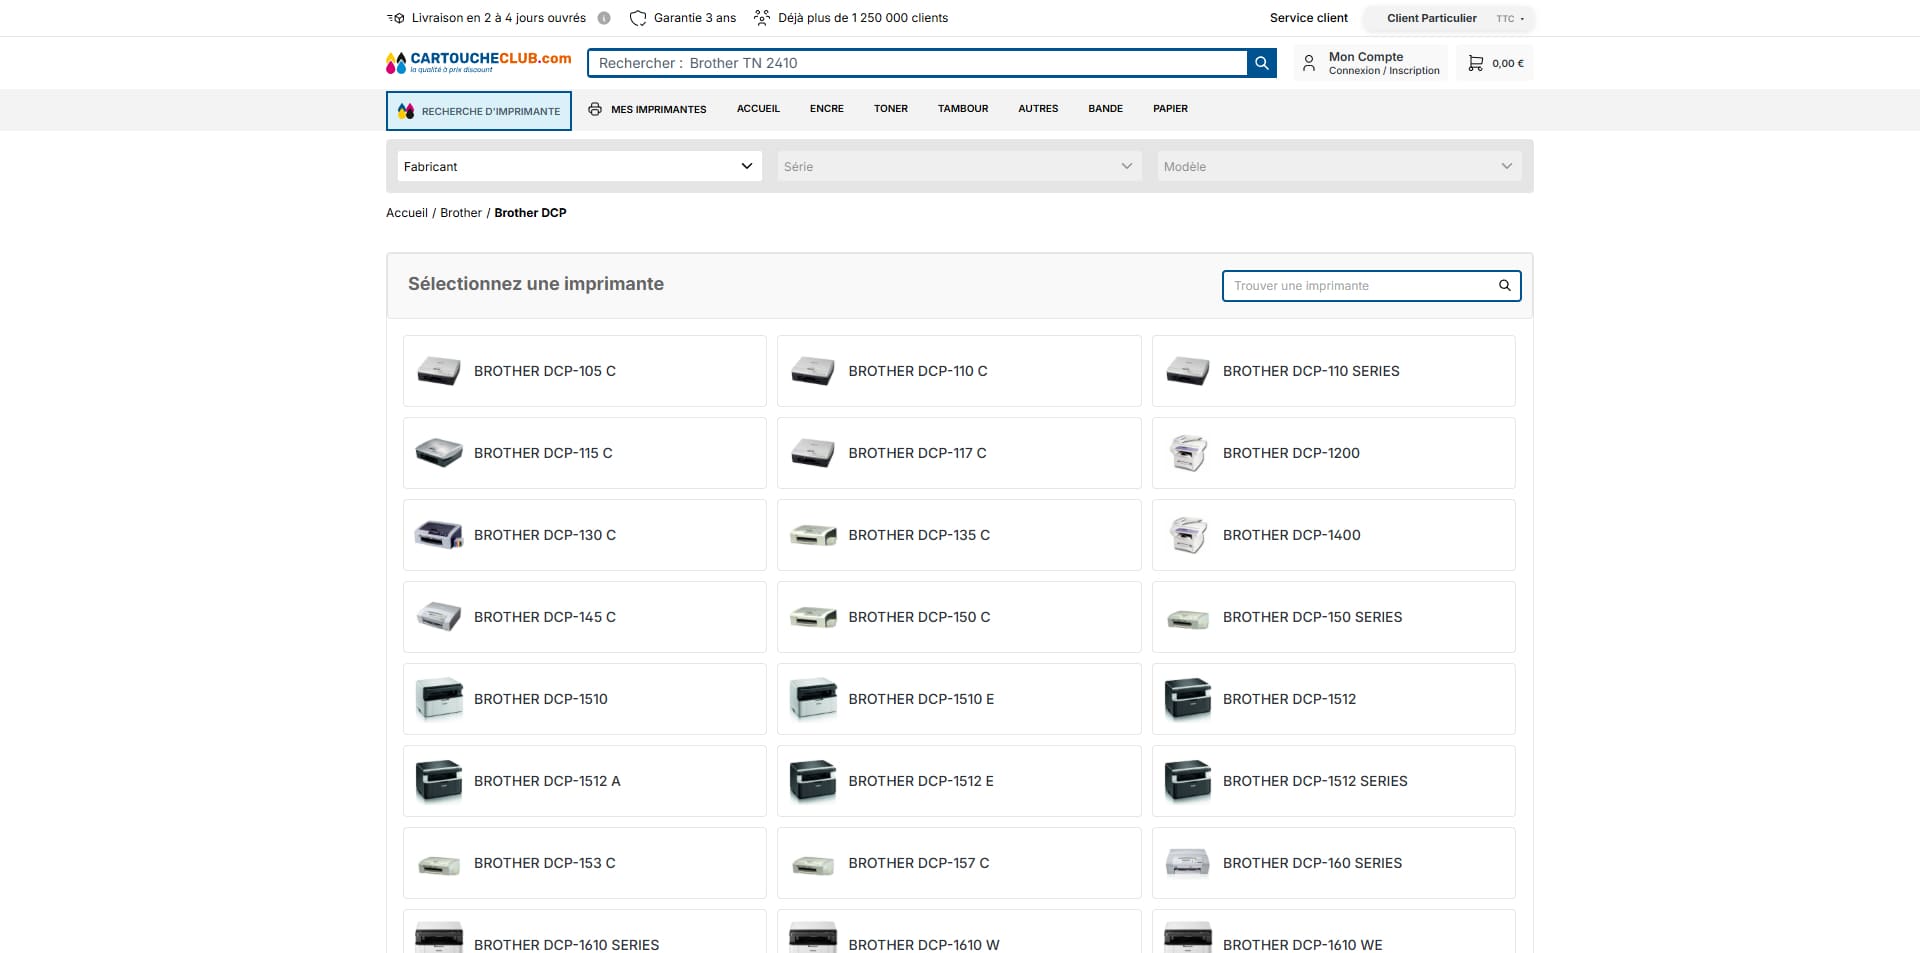This screenshot has height=953, width=1920.
Task: Open the TONER menu item
Action: point(891,109)
